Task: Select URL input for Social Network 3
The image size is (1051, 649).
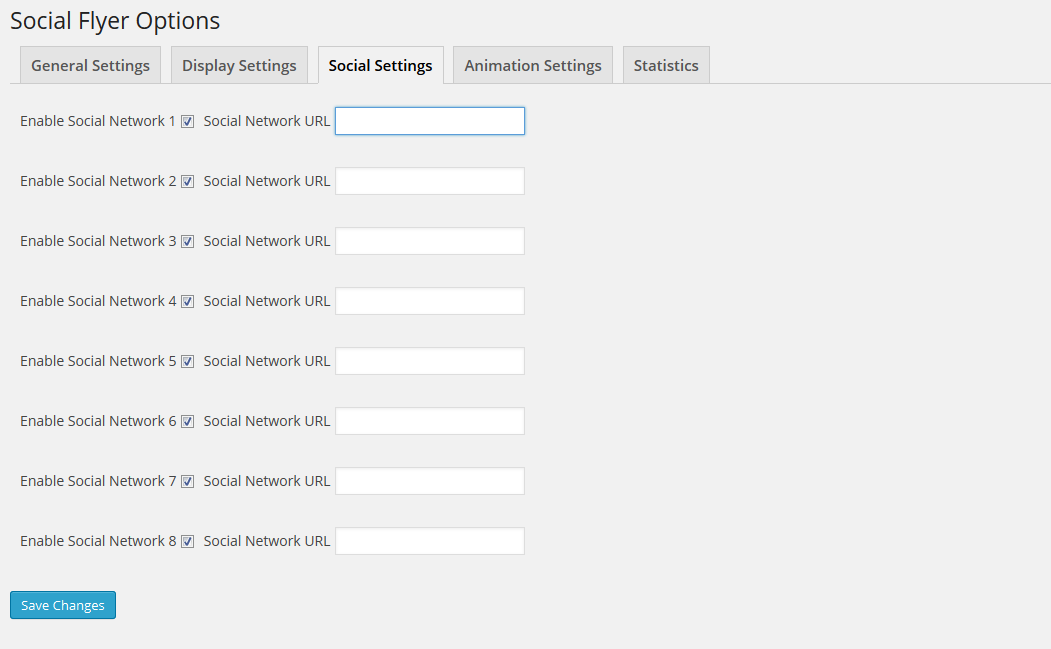Action: [x=430, y=241]
